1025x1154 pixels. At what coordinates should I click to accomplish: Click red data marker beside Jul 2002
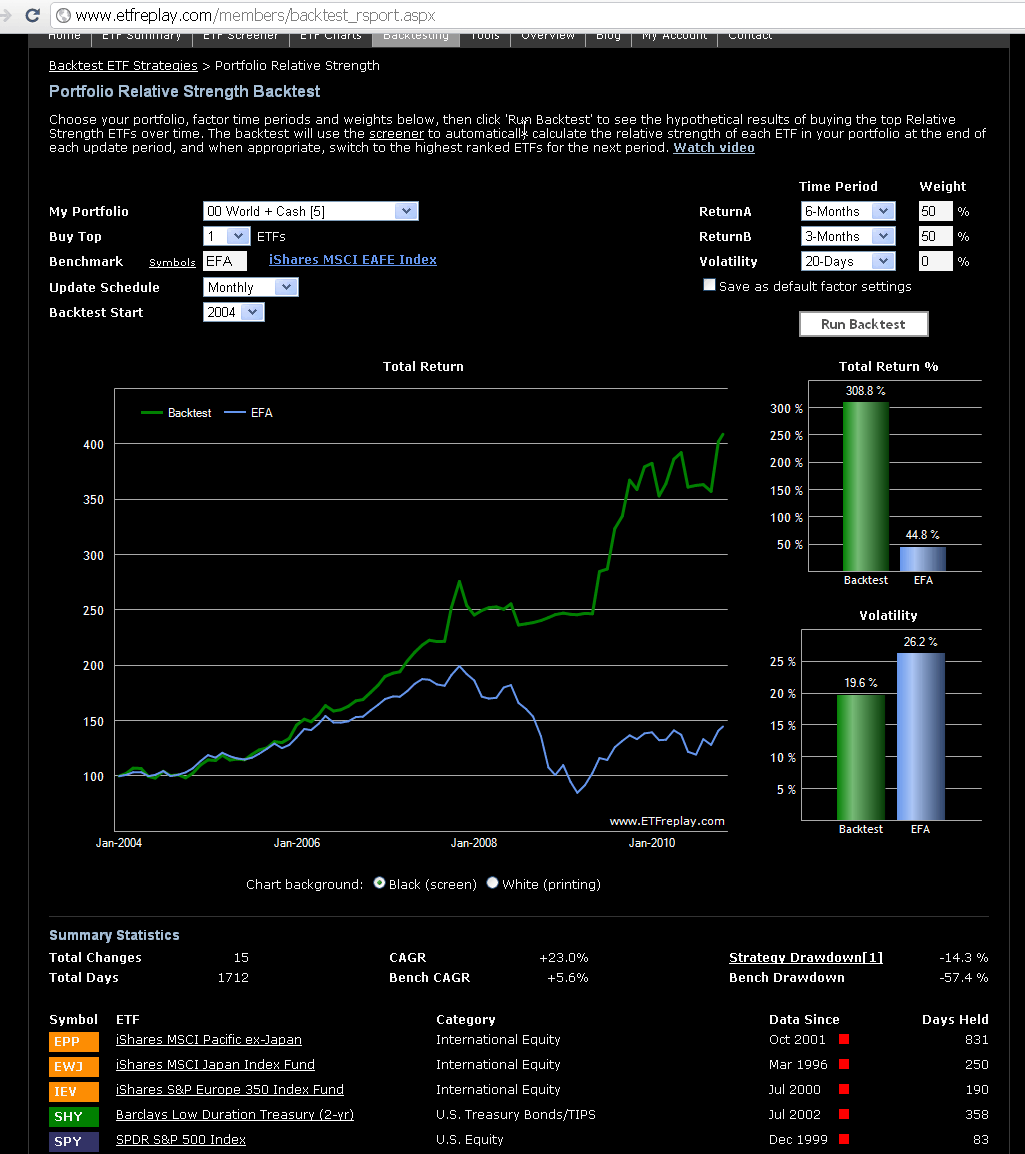[x=844, y=1114]
